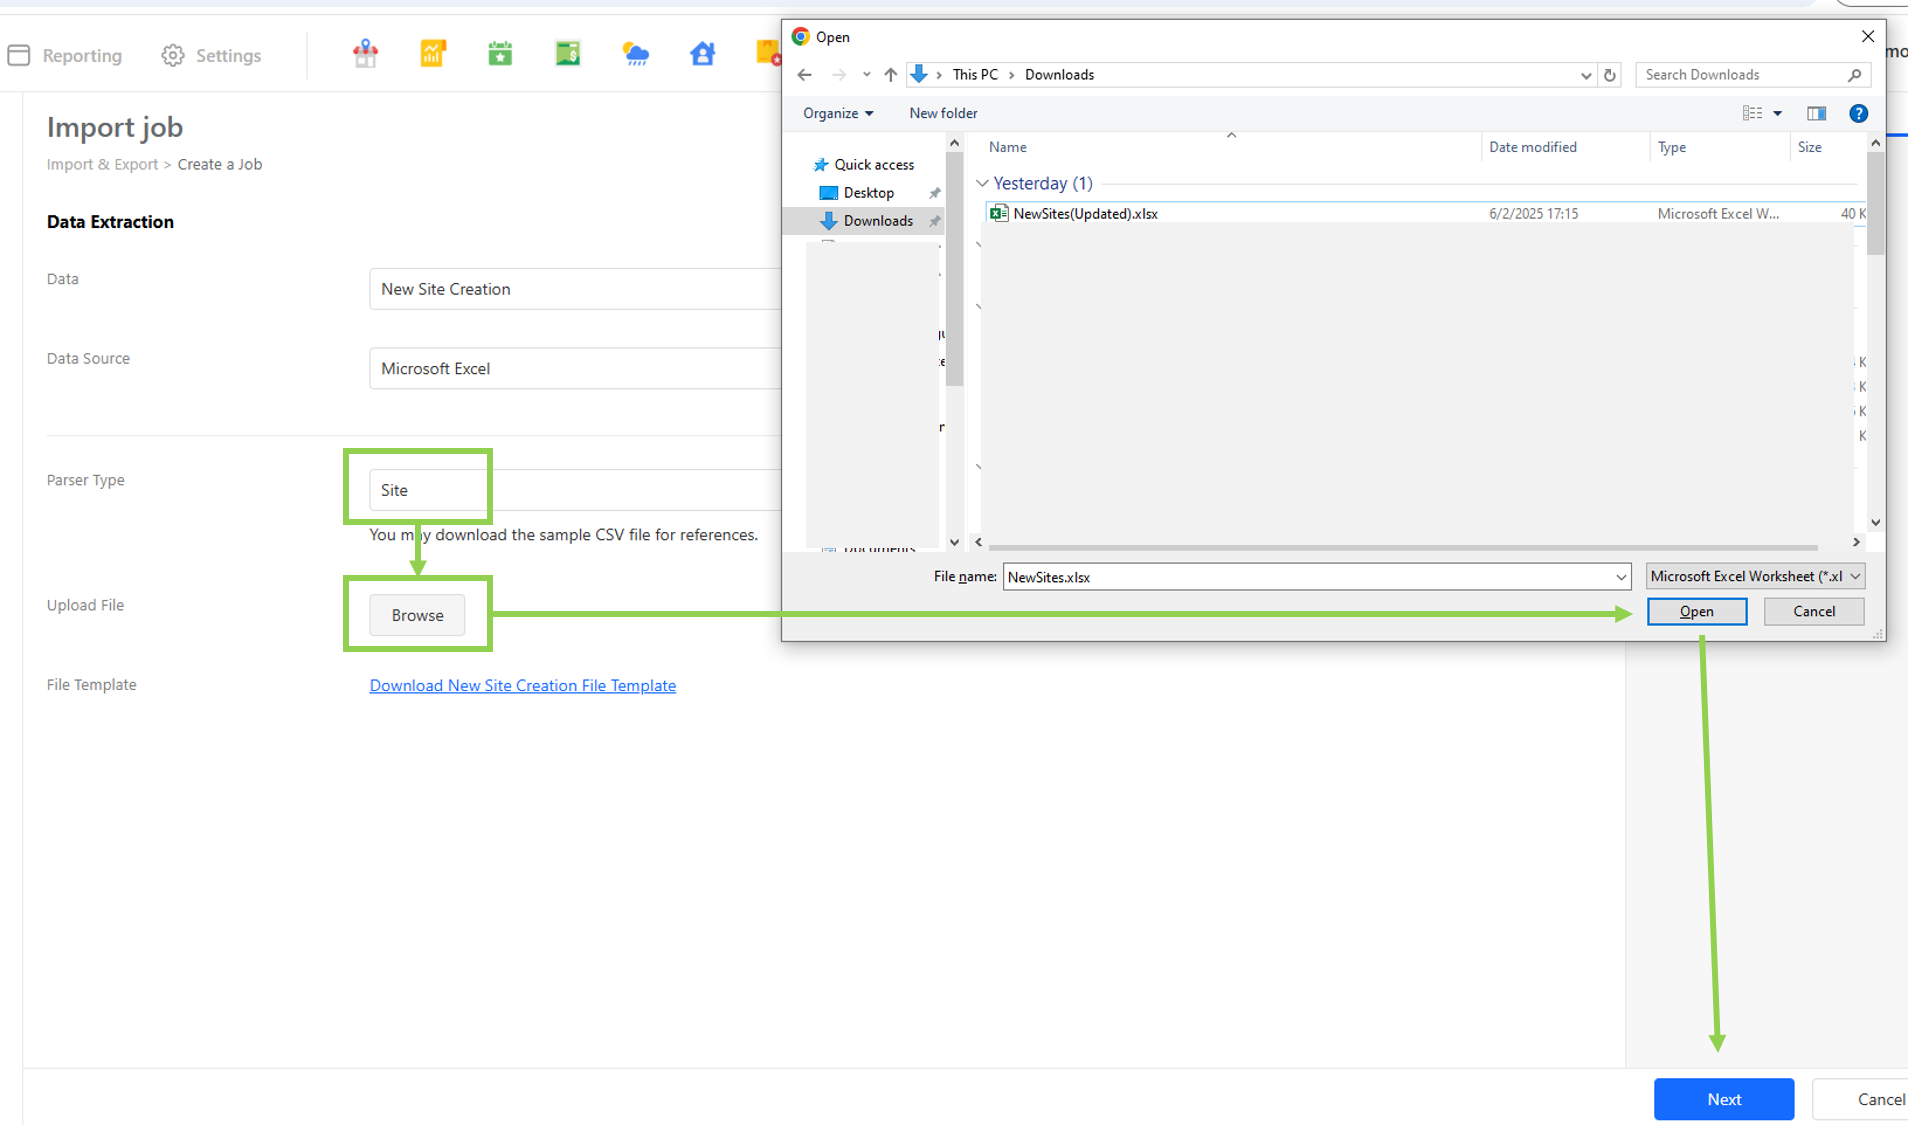Open the green dollar sales icon

[568, 54]
